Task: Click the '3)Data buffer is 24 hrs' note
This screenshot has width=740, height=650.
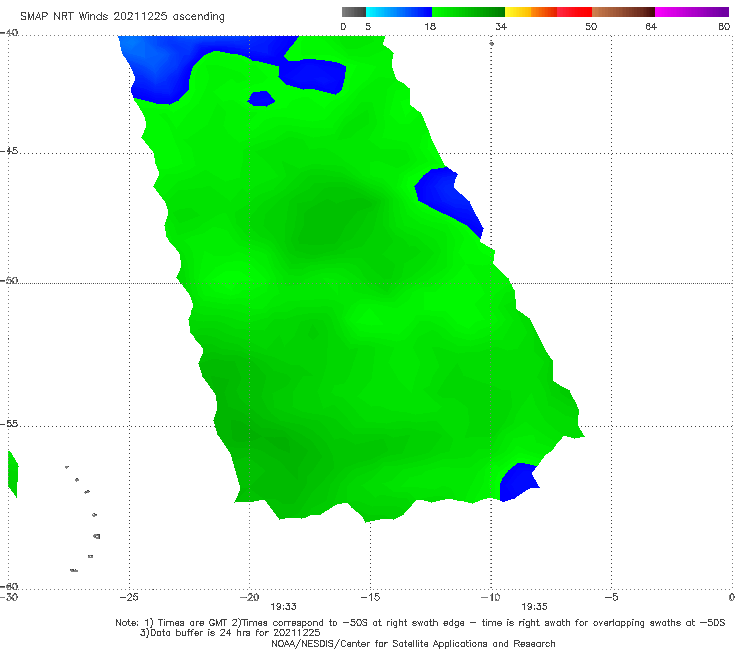Action: (x=230, y=633)
